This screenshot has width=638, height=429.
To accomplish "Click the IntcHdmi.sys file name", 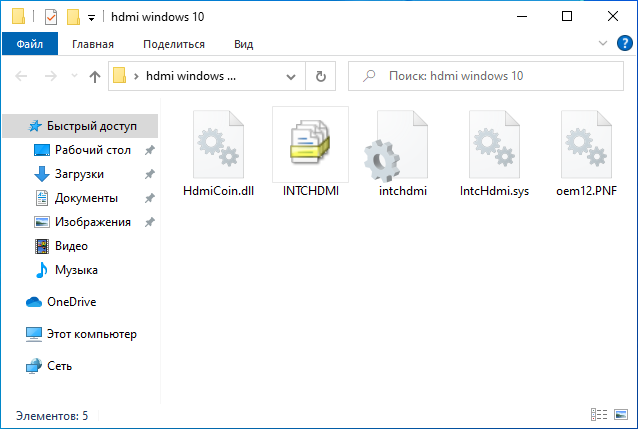I will [x=494, y=191].
